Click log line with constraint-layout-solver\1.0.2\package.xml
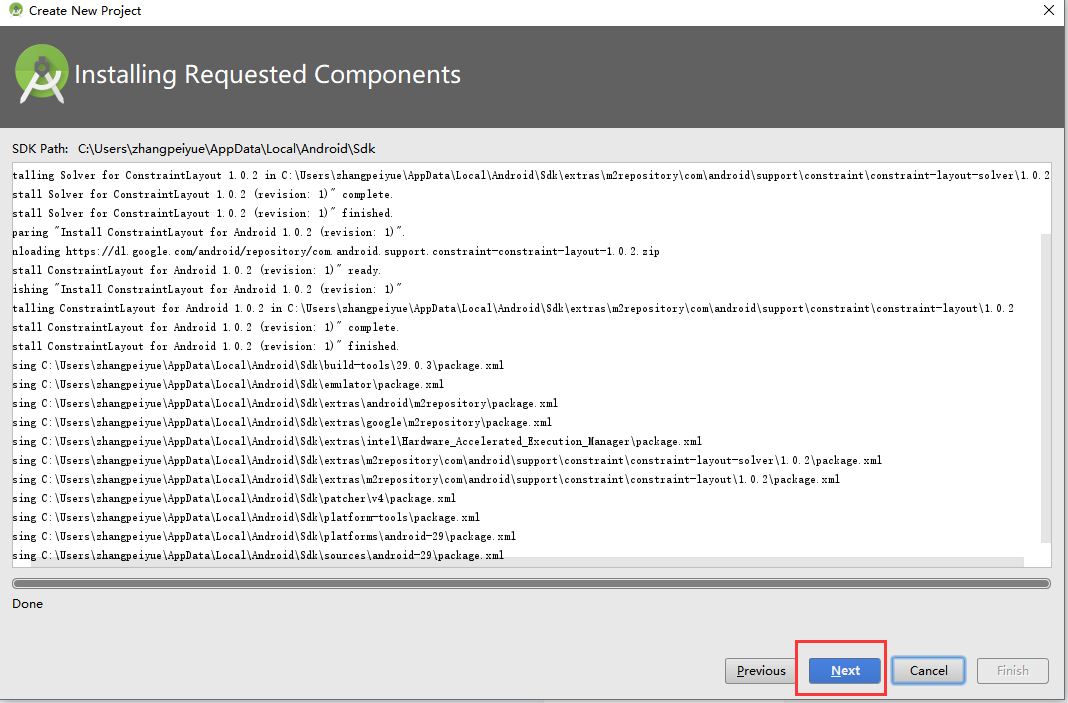 coord(447,460)
